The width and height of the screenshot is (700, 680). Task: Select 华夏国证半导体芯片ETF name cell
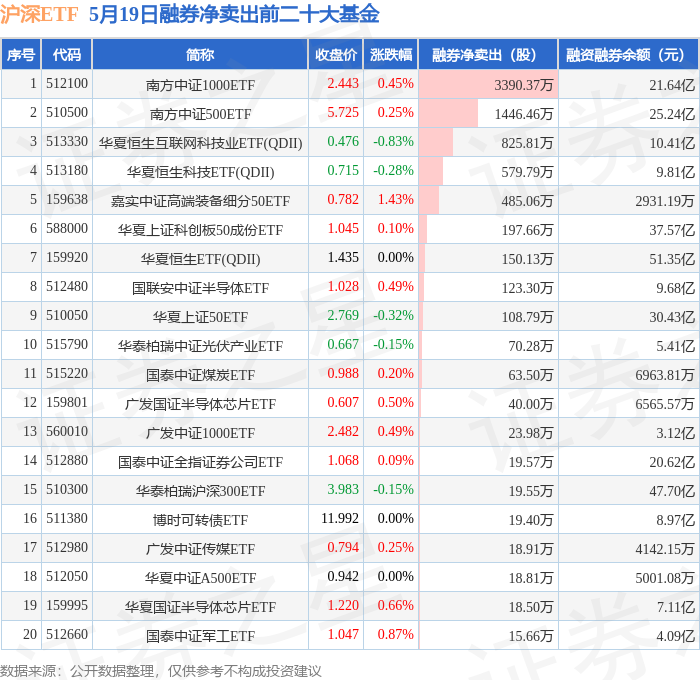(200, 607)
